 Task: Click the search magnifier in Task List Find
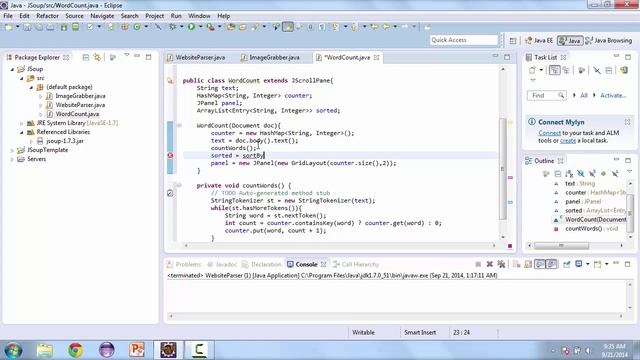click(x=561, y=96)
